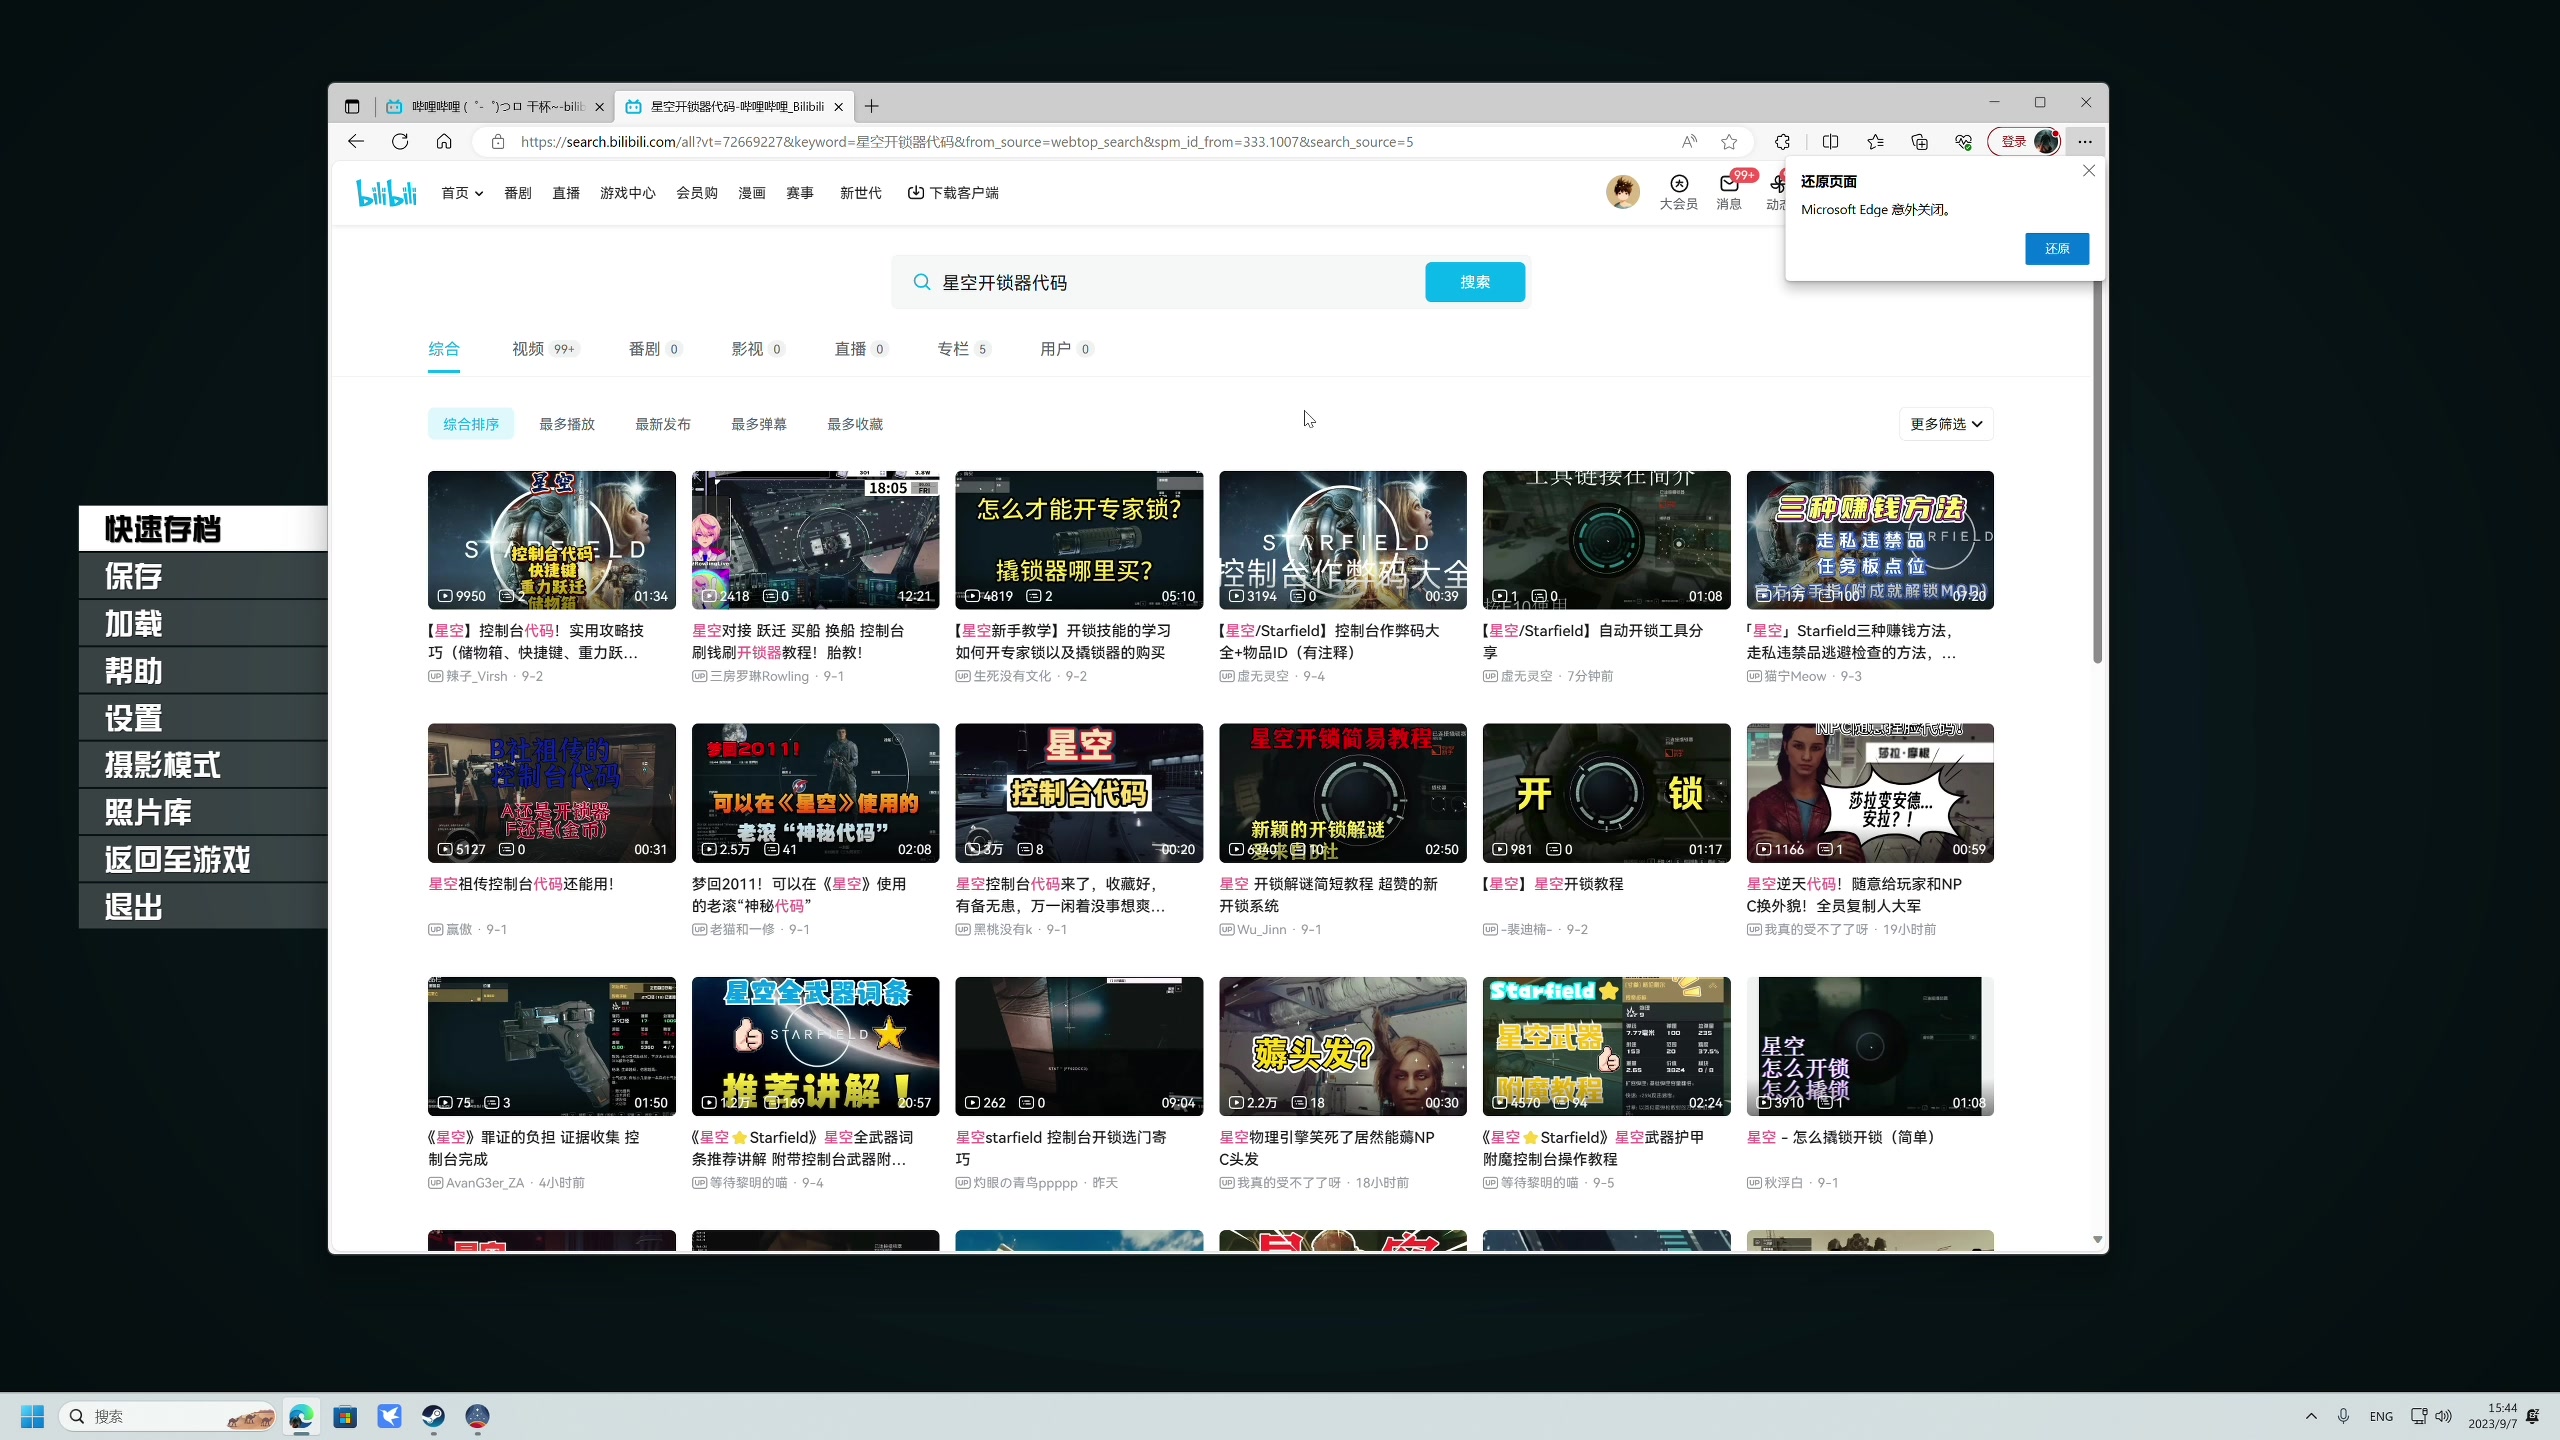The height and width of the screenshot is (1440, 2560).
Task: Open 游戏中心 nav link
Action: (628, 193)
